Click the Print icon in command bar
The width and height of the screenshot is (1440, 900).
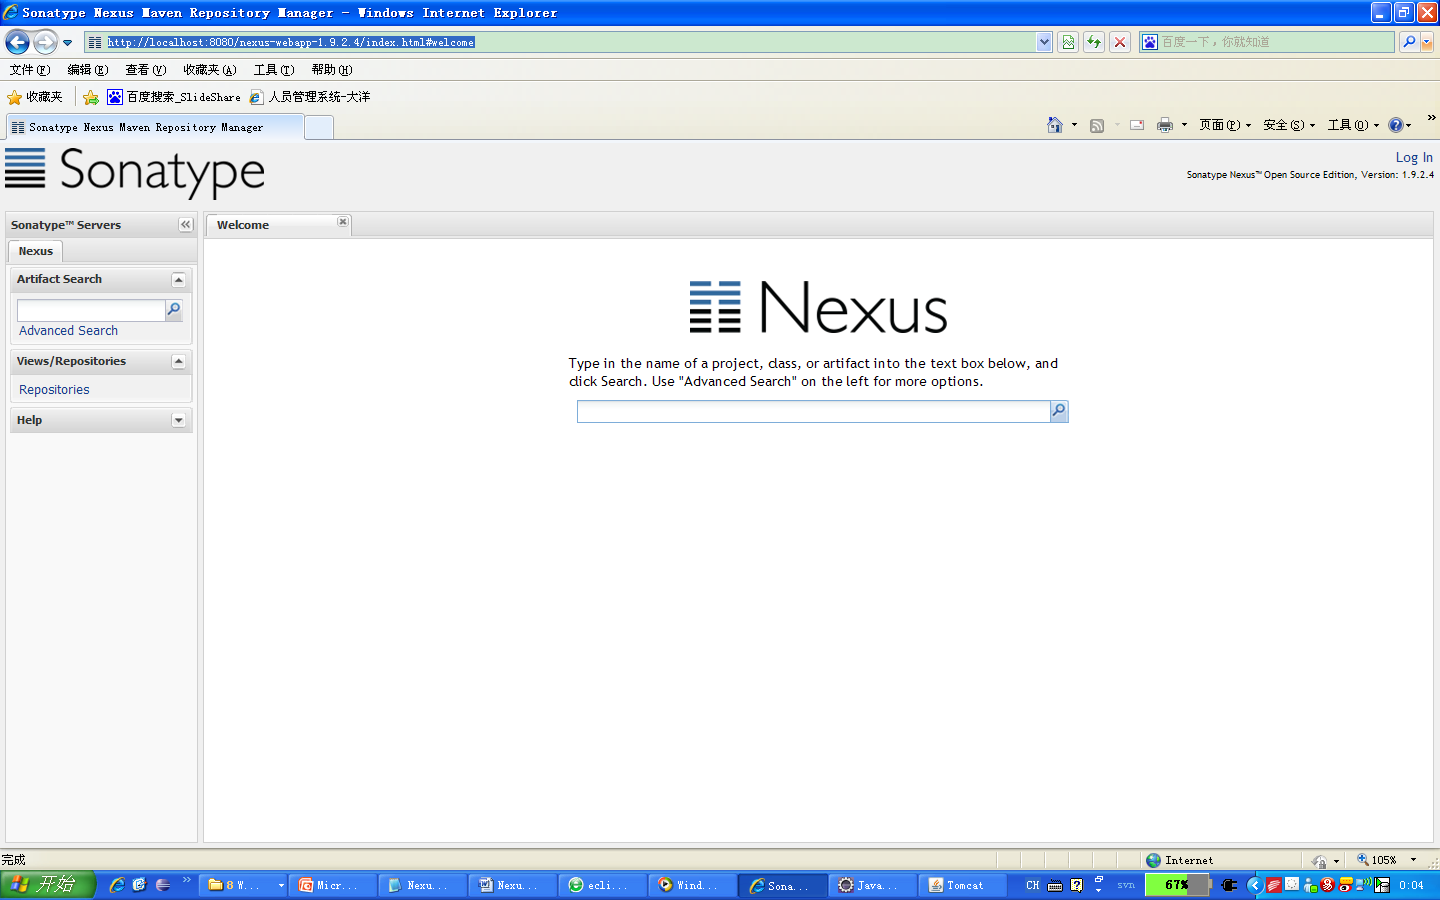pyautogui.click(x=1165, y=125)
